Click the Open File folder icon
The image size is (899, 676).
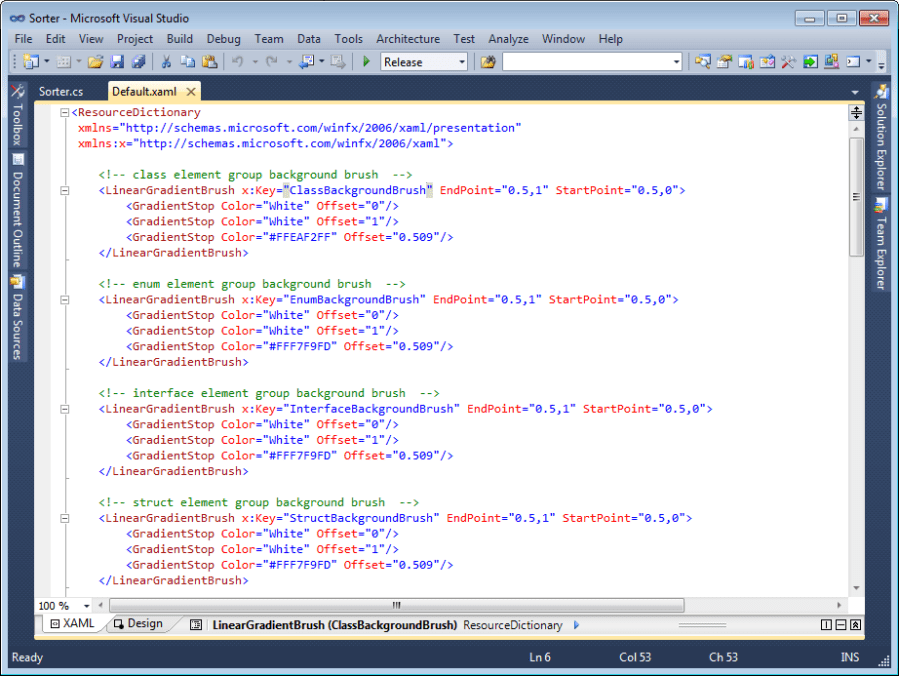tap(95, 62)
